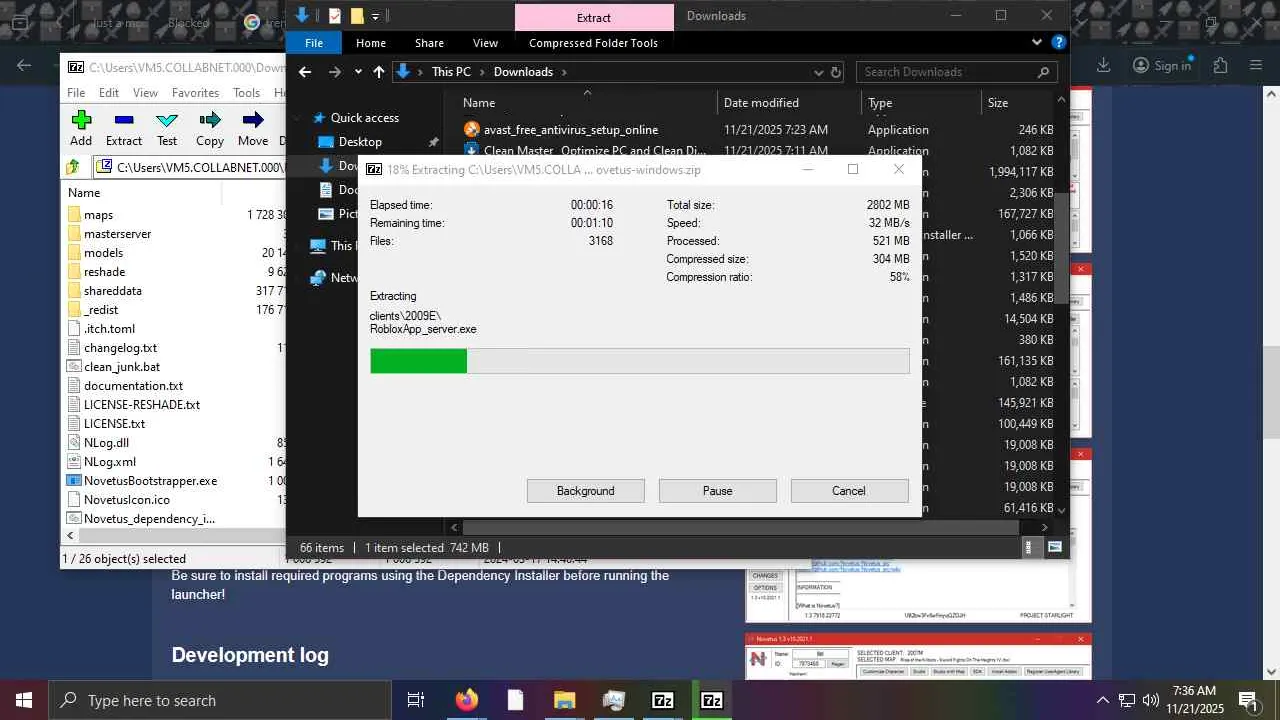Click the Windows taskbar search box
The height and width of the screenshot is (720, 1280).
220,700
